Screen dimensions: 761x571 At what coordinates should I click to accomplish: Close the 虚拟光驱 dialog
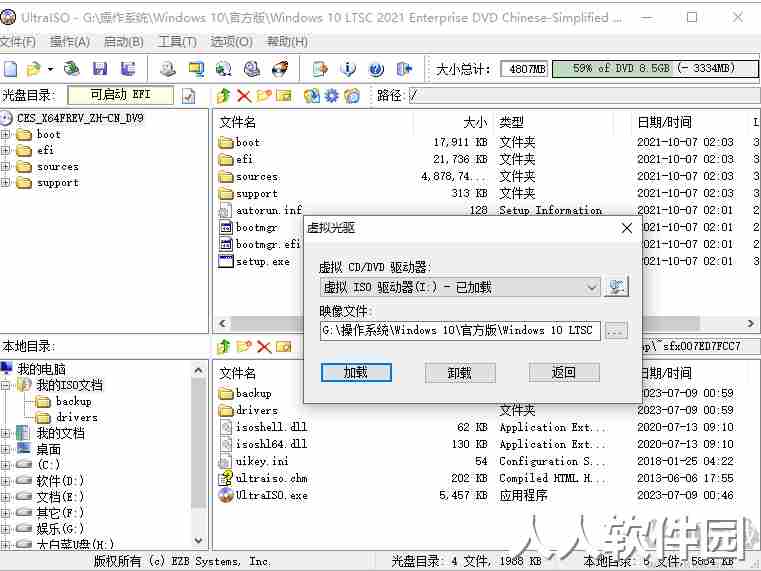point(627,228)
